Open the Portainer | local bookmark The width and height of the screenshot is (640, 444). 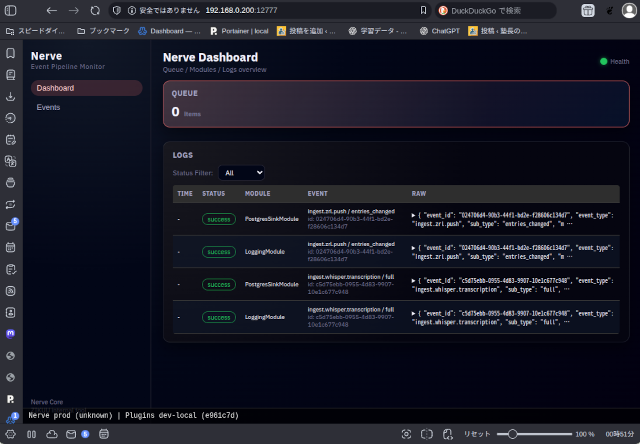[x=238, y=31]
